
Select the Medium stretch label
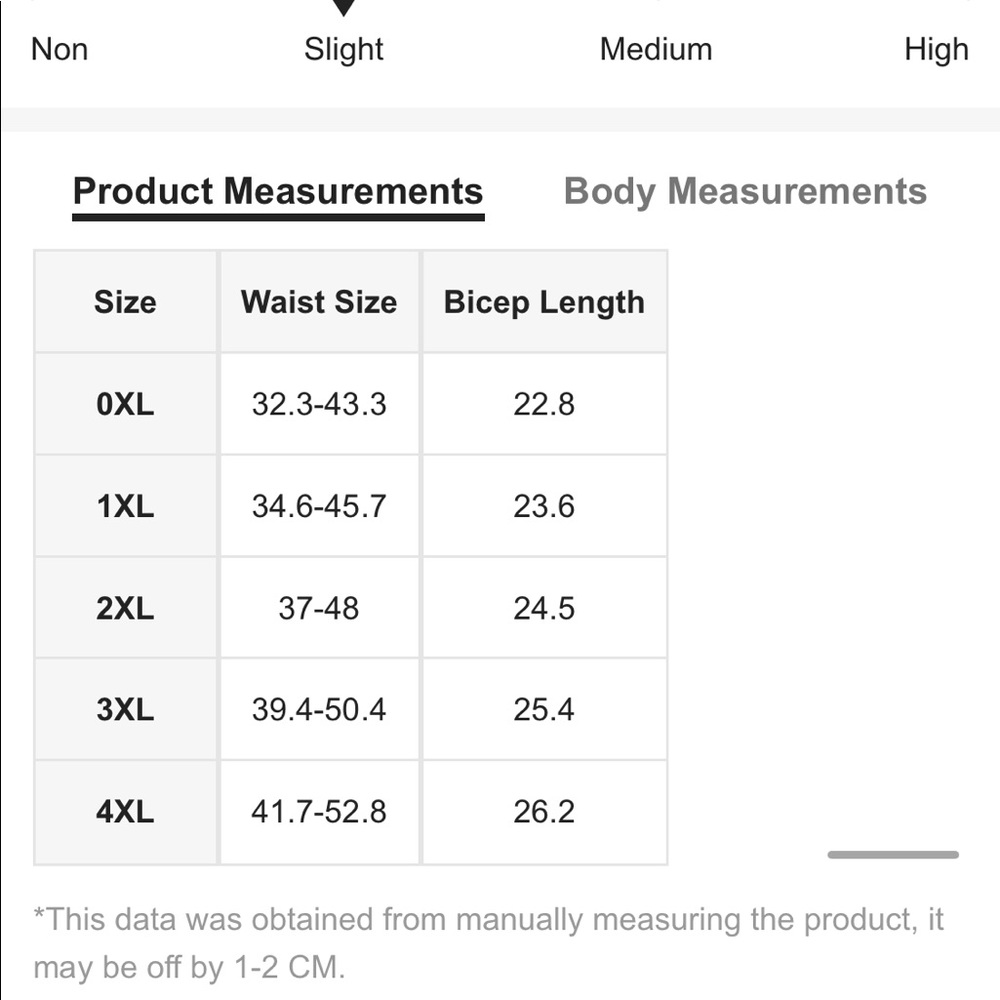coord(656,49)
